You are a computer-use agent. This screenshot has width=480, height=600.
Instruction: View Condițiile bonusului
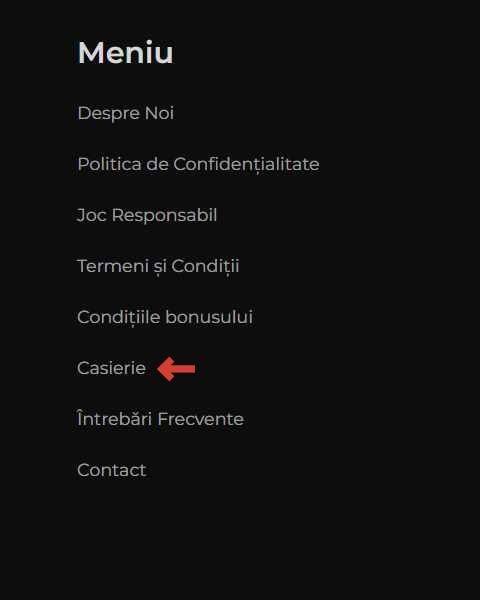click(x=165, y=318)
